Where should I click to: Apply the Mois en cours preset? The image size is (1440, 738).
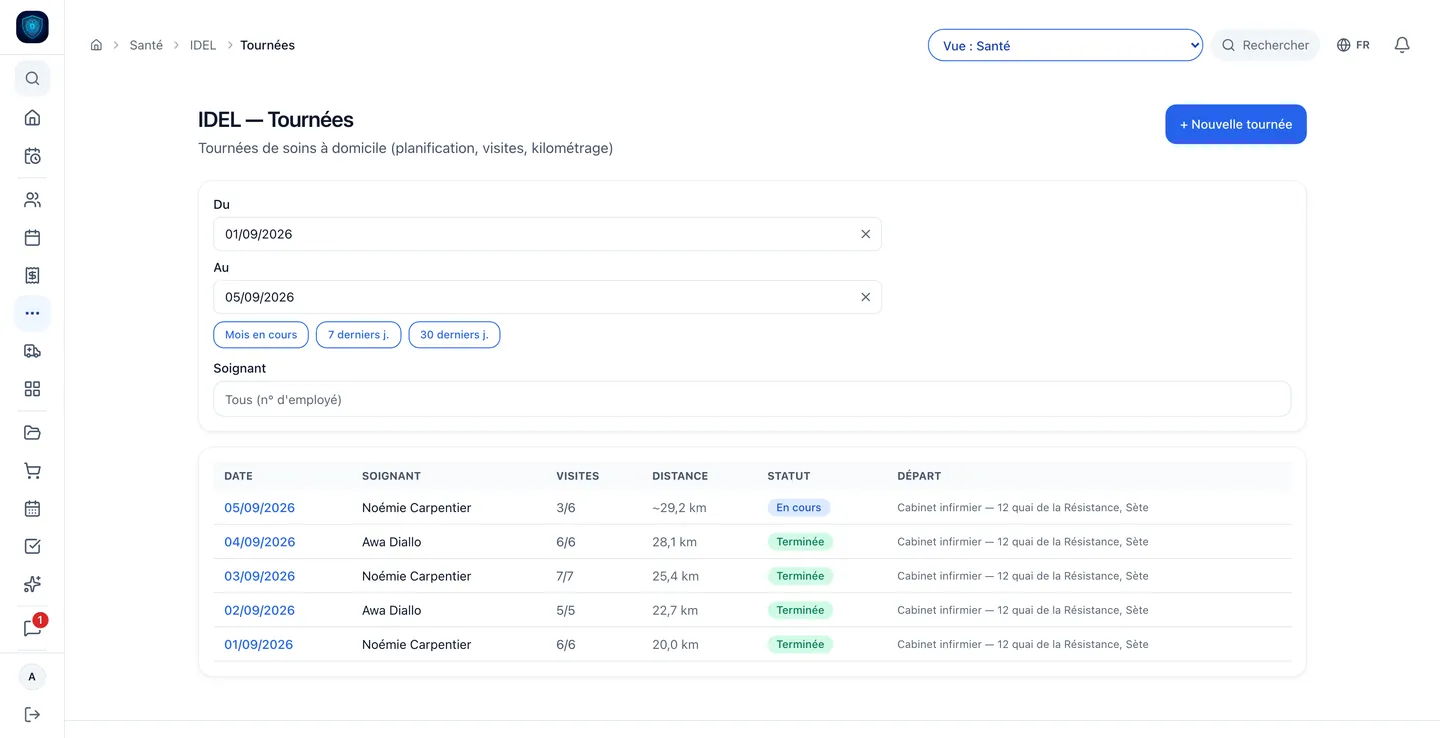tap(261, 335)
